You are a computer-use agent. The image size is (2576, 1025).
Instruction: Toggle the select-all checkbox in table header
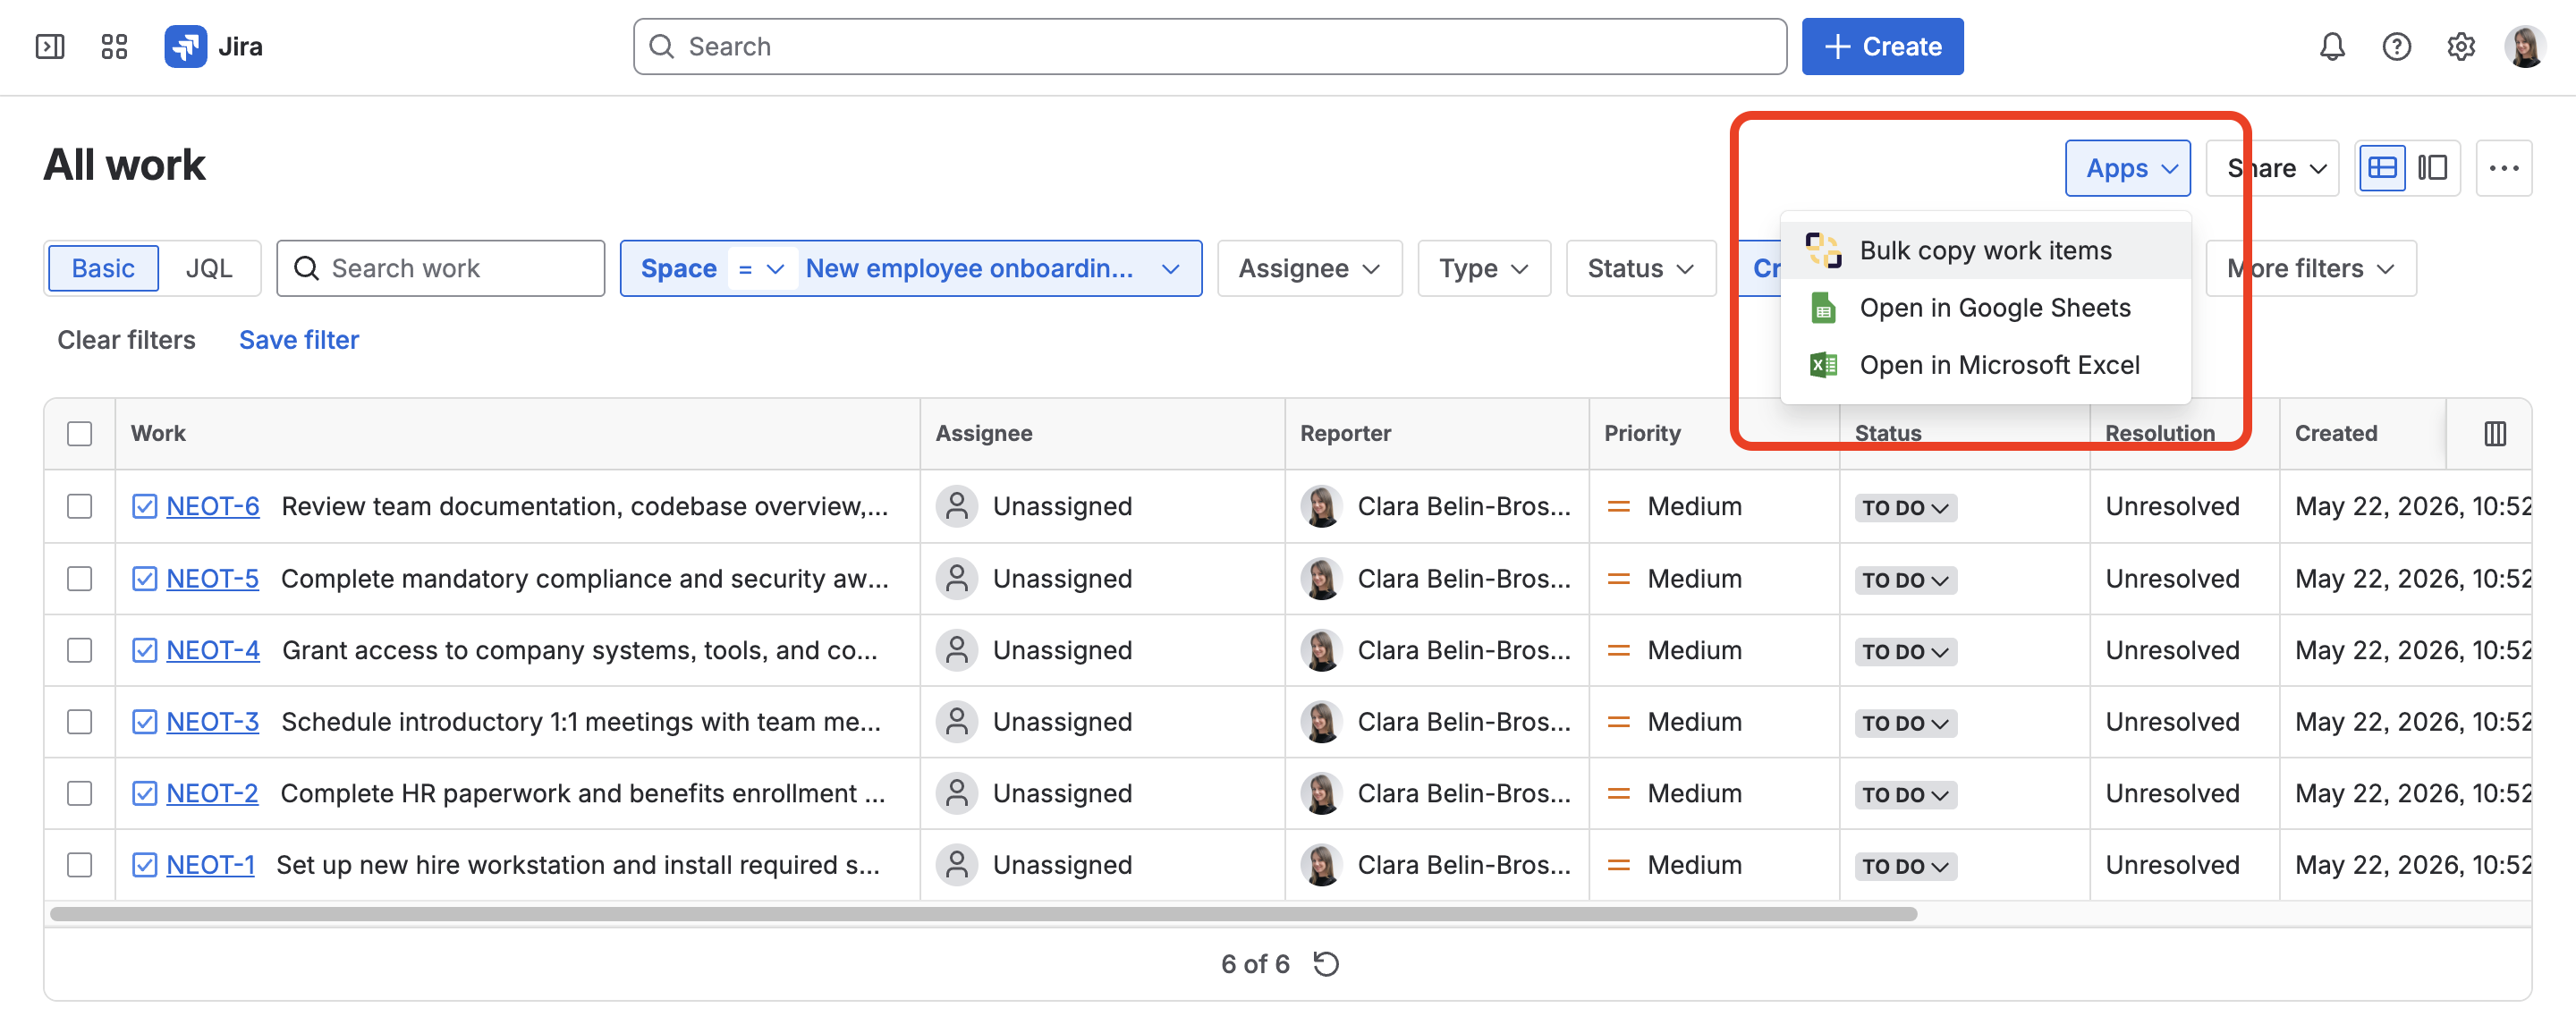tap(79, 433)
